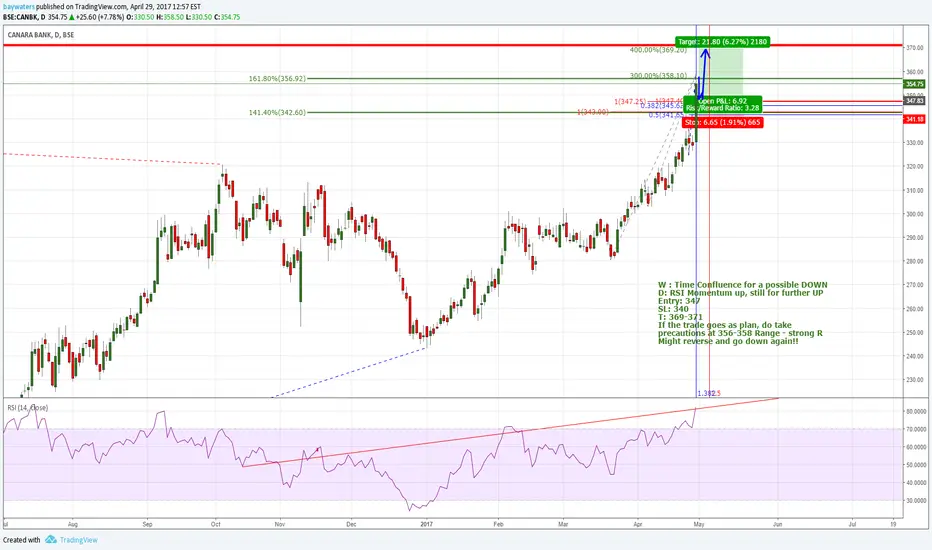Viewport: 932px width, 550px height.
Task: Click the 'C:354.75' close value in header
Action: [228, 17]
